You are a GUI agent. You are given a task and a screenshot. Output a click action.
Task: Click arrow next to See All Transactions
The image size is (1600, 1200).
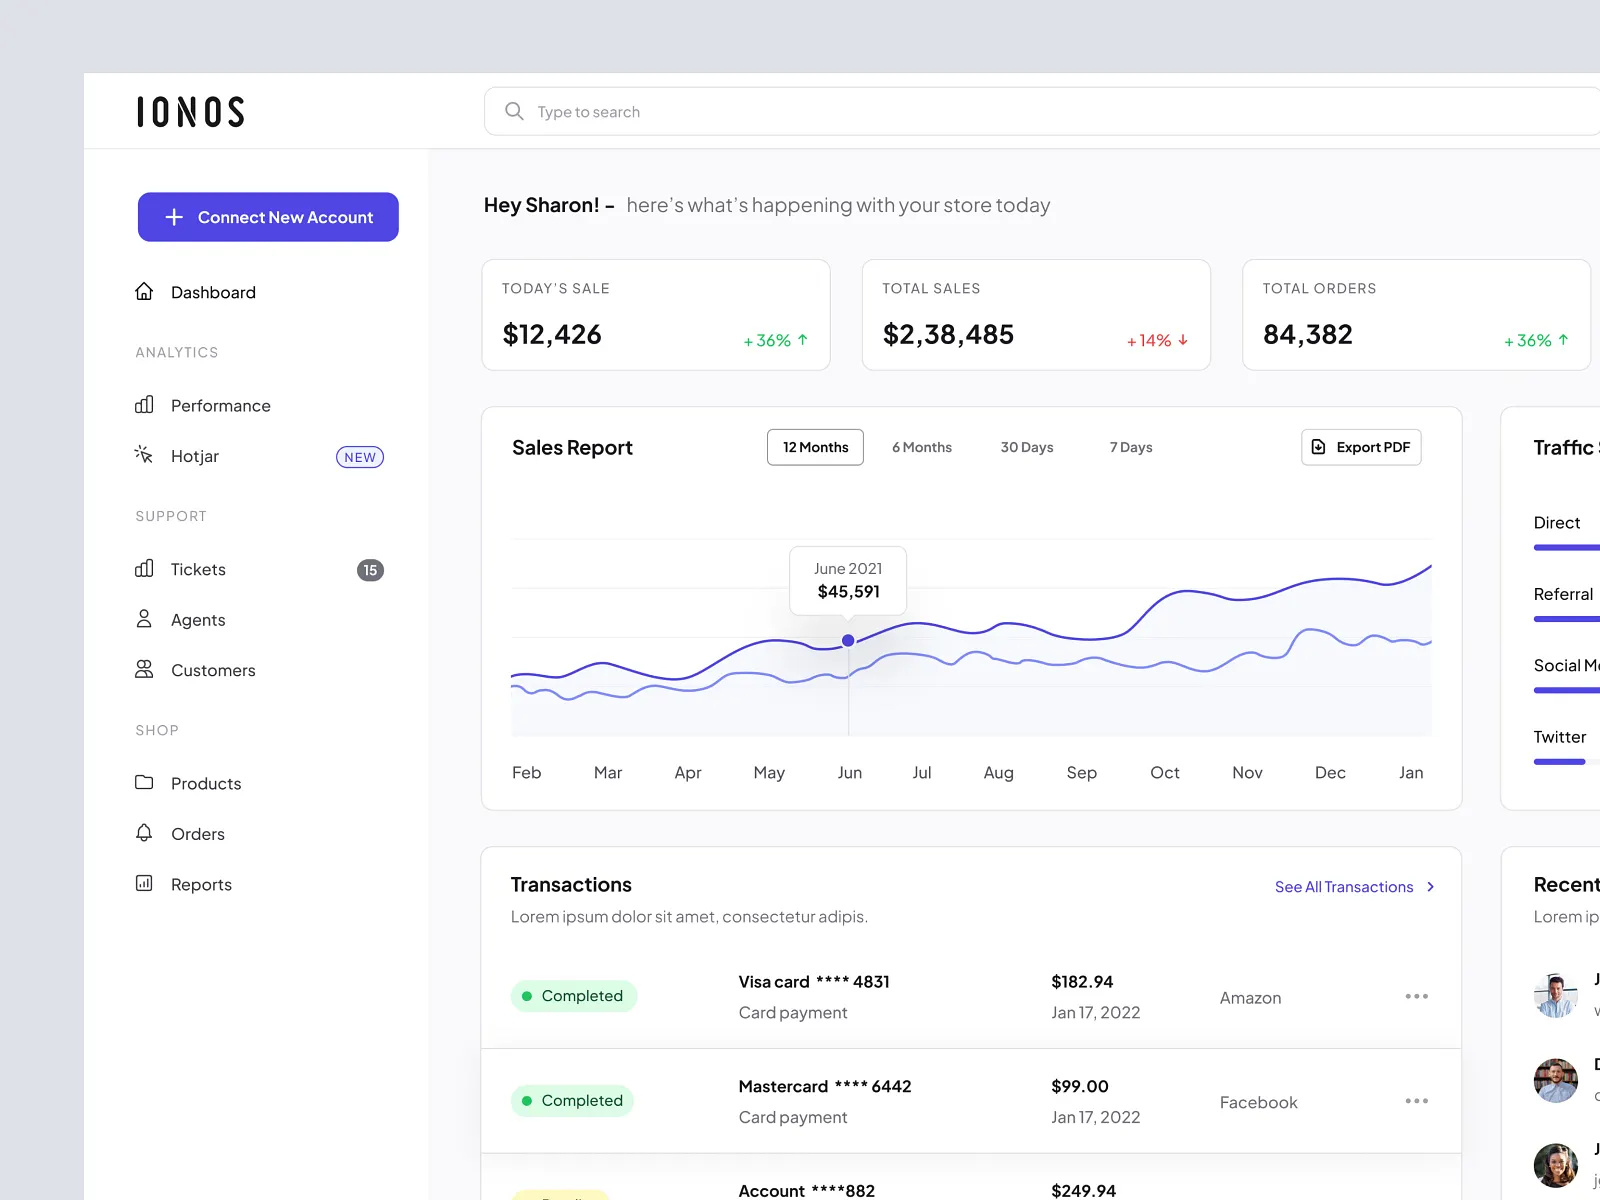coord(1431,887)
